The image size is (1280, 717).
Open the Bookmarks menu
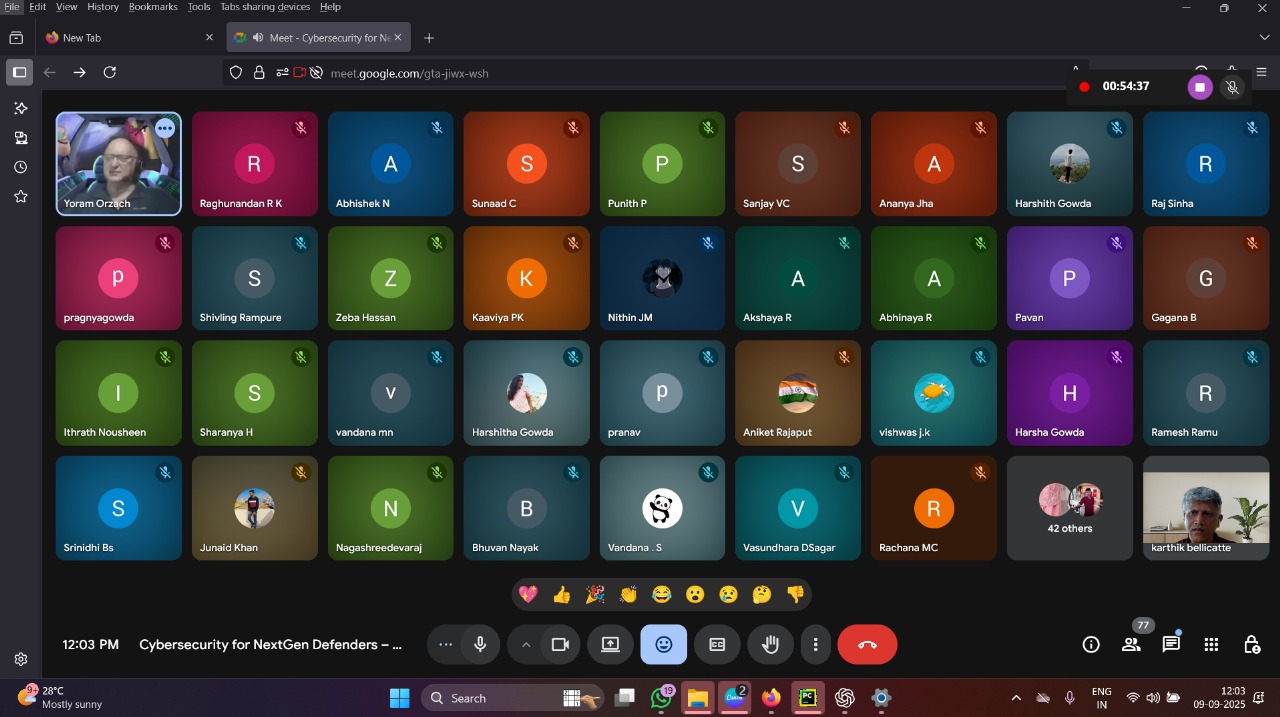tap(153, 7)
